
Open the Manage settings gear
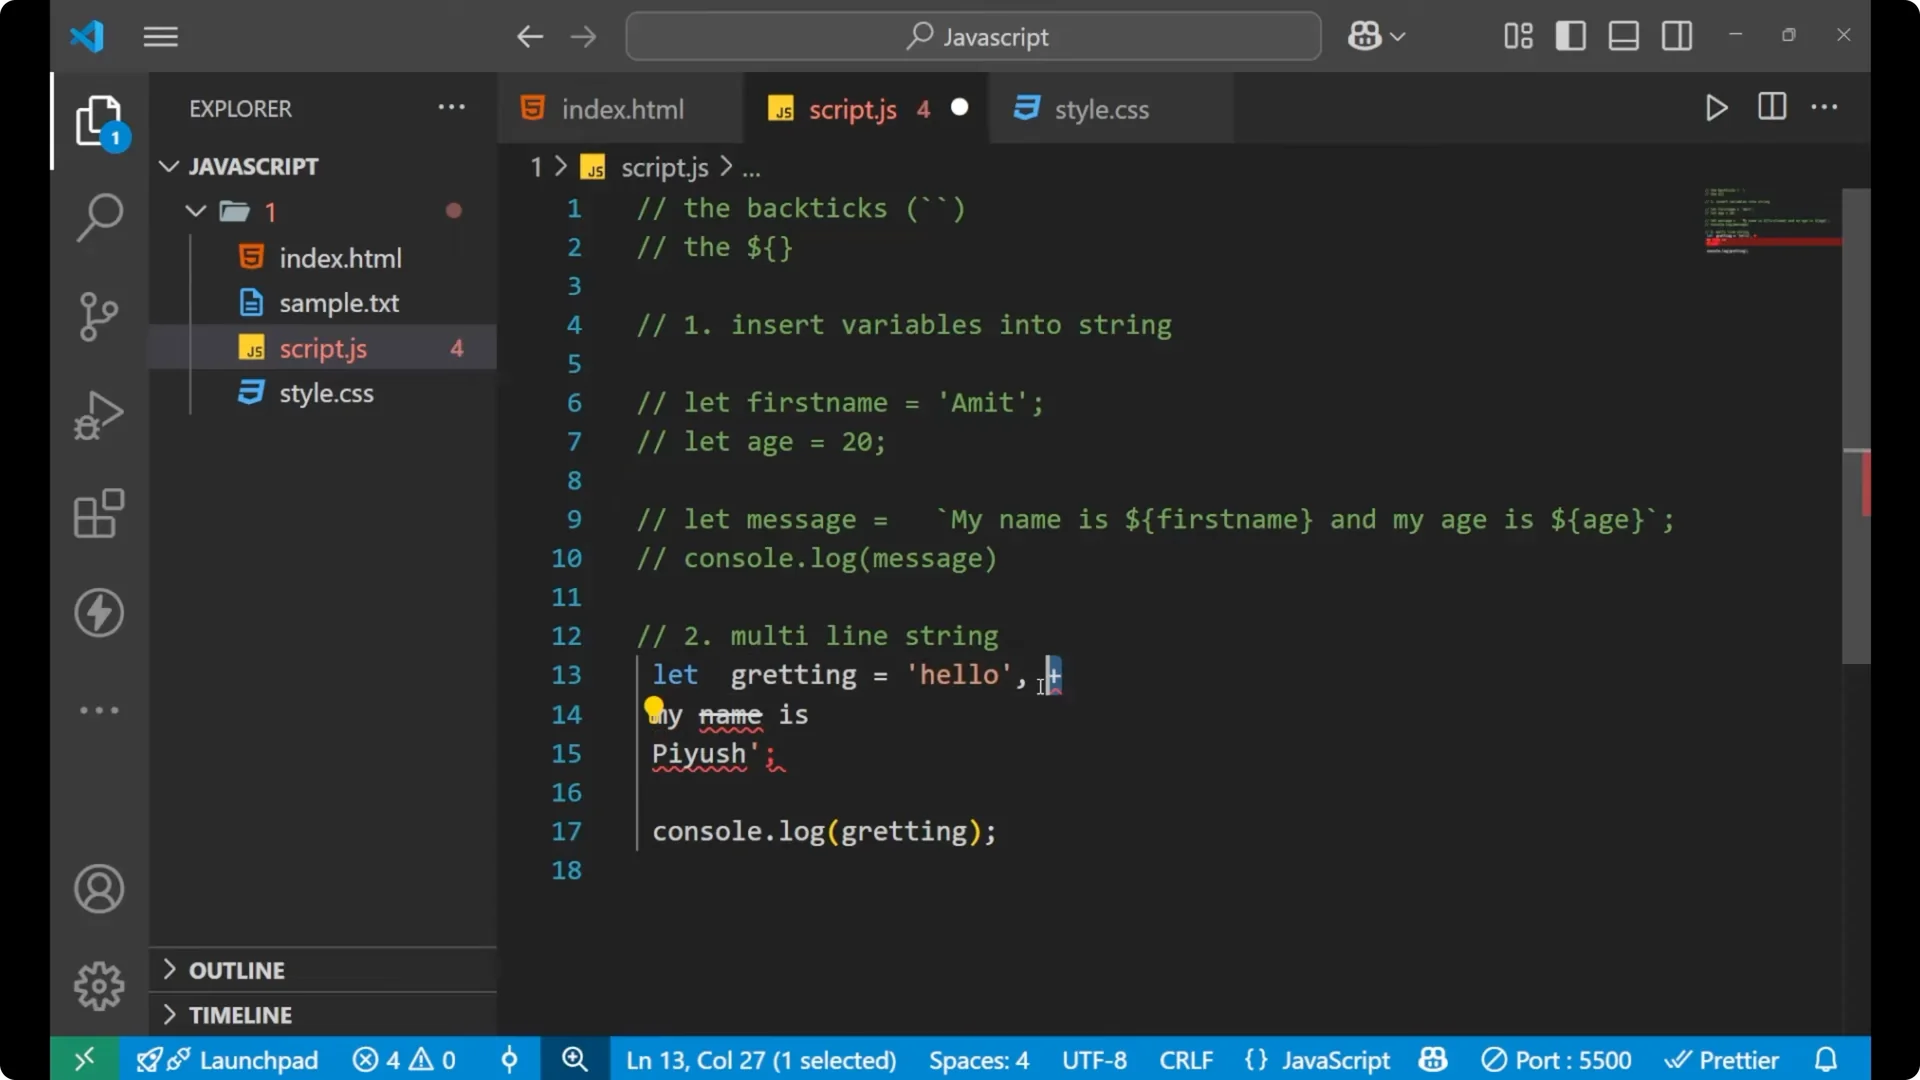point(98,985)
